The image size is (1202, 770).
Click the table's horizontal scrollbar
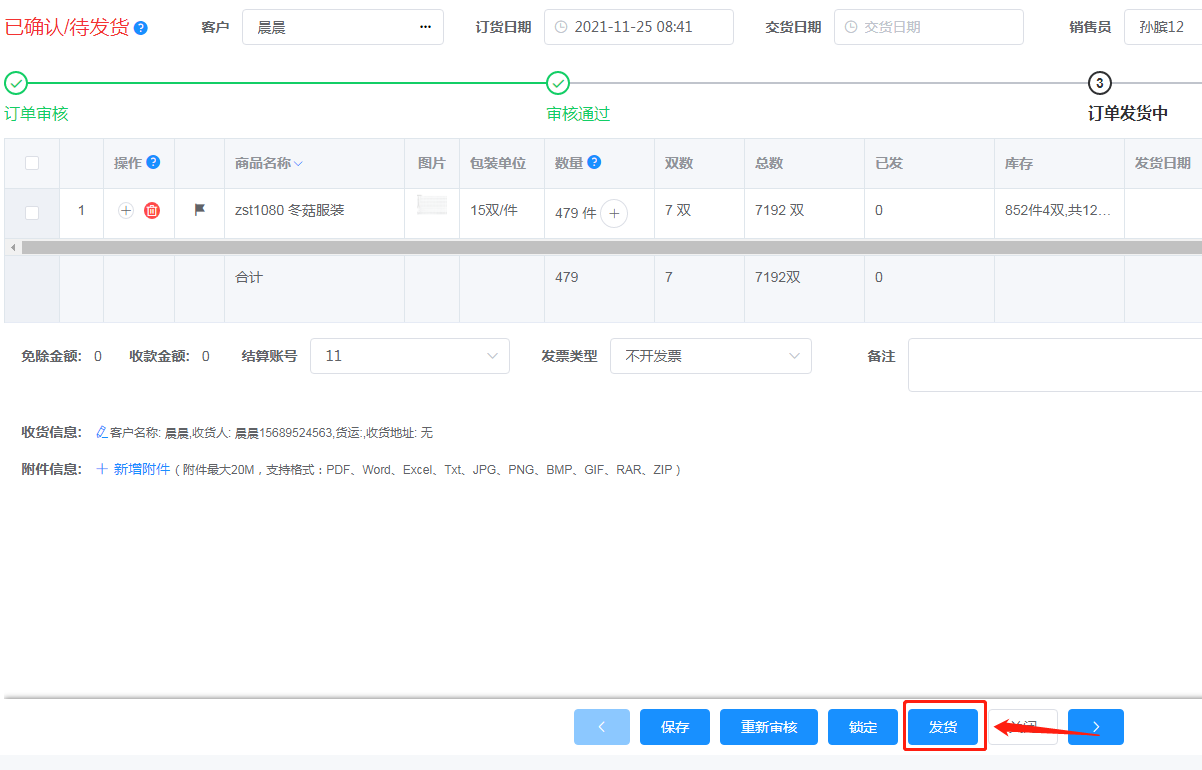coord(600,247)
